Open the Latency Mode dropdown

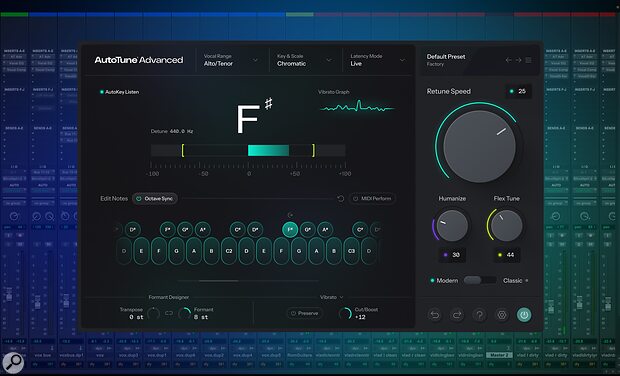378,60
